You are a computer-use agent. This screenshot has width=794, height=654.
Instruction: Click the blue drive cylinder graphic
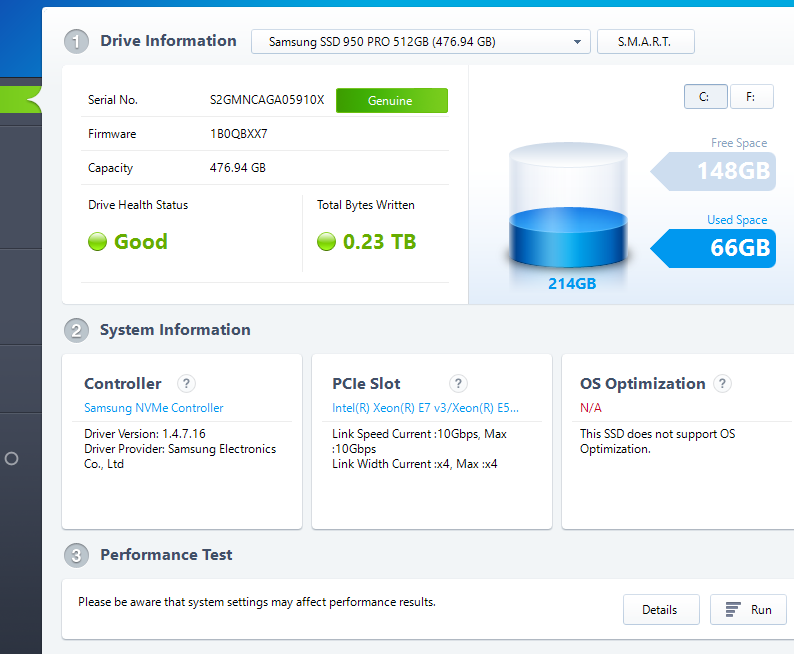pos(568,206)
